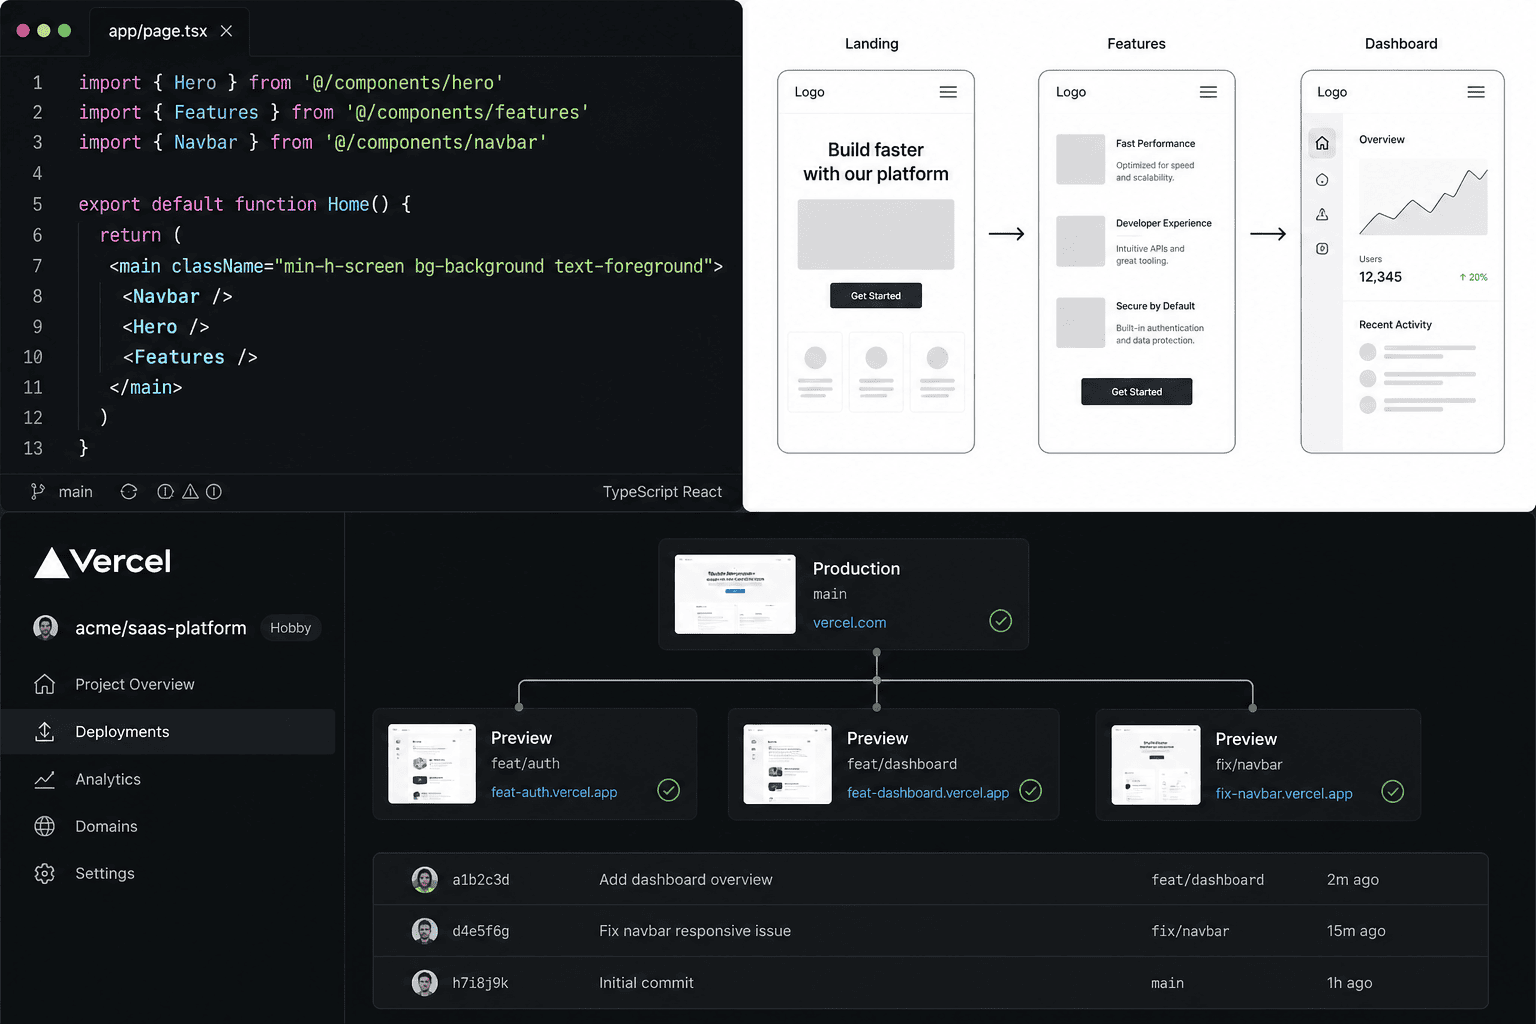Click the Hobby plan badge
The width and height of the screenshot is (1536, 1024).
pos(290,628)
